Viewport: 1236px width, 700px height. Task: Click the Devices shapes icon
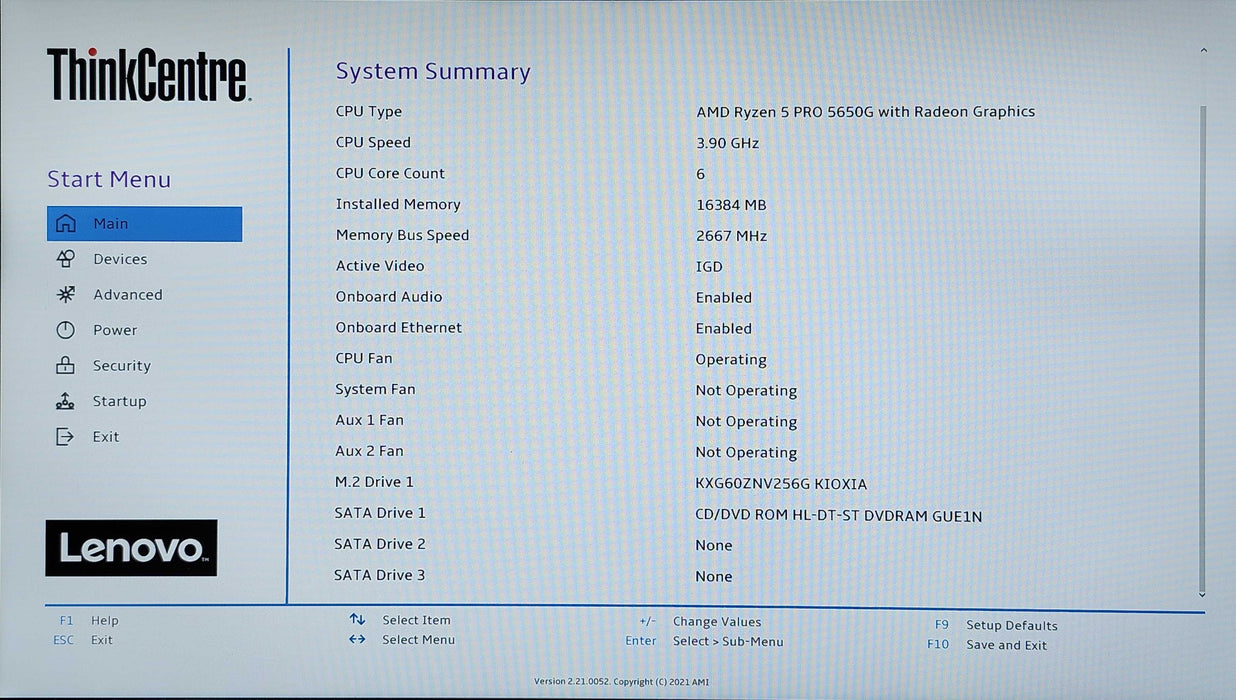66,259
